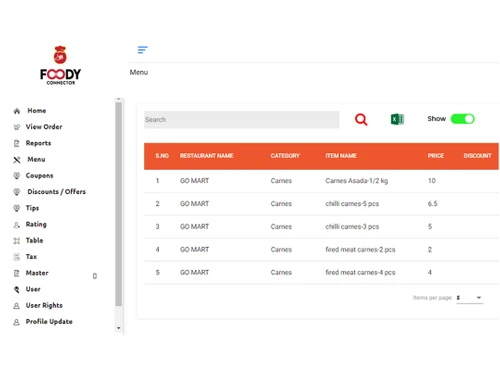Select item 'fired meat carnes-2 pcs'
This screenshot has height=375, width=500.
tap(360, 250)
